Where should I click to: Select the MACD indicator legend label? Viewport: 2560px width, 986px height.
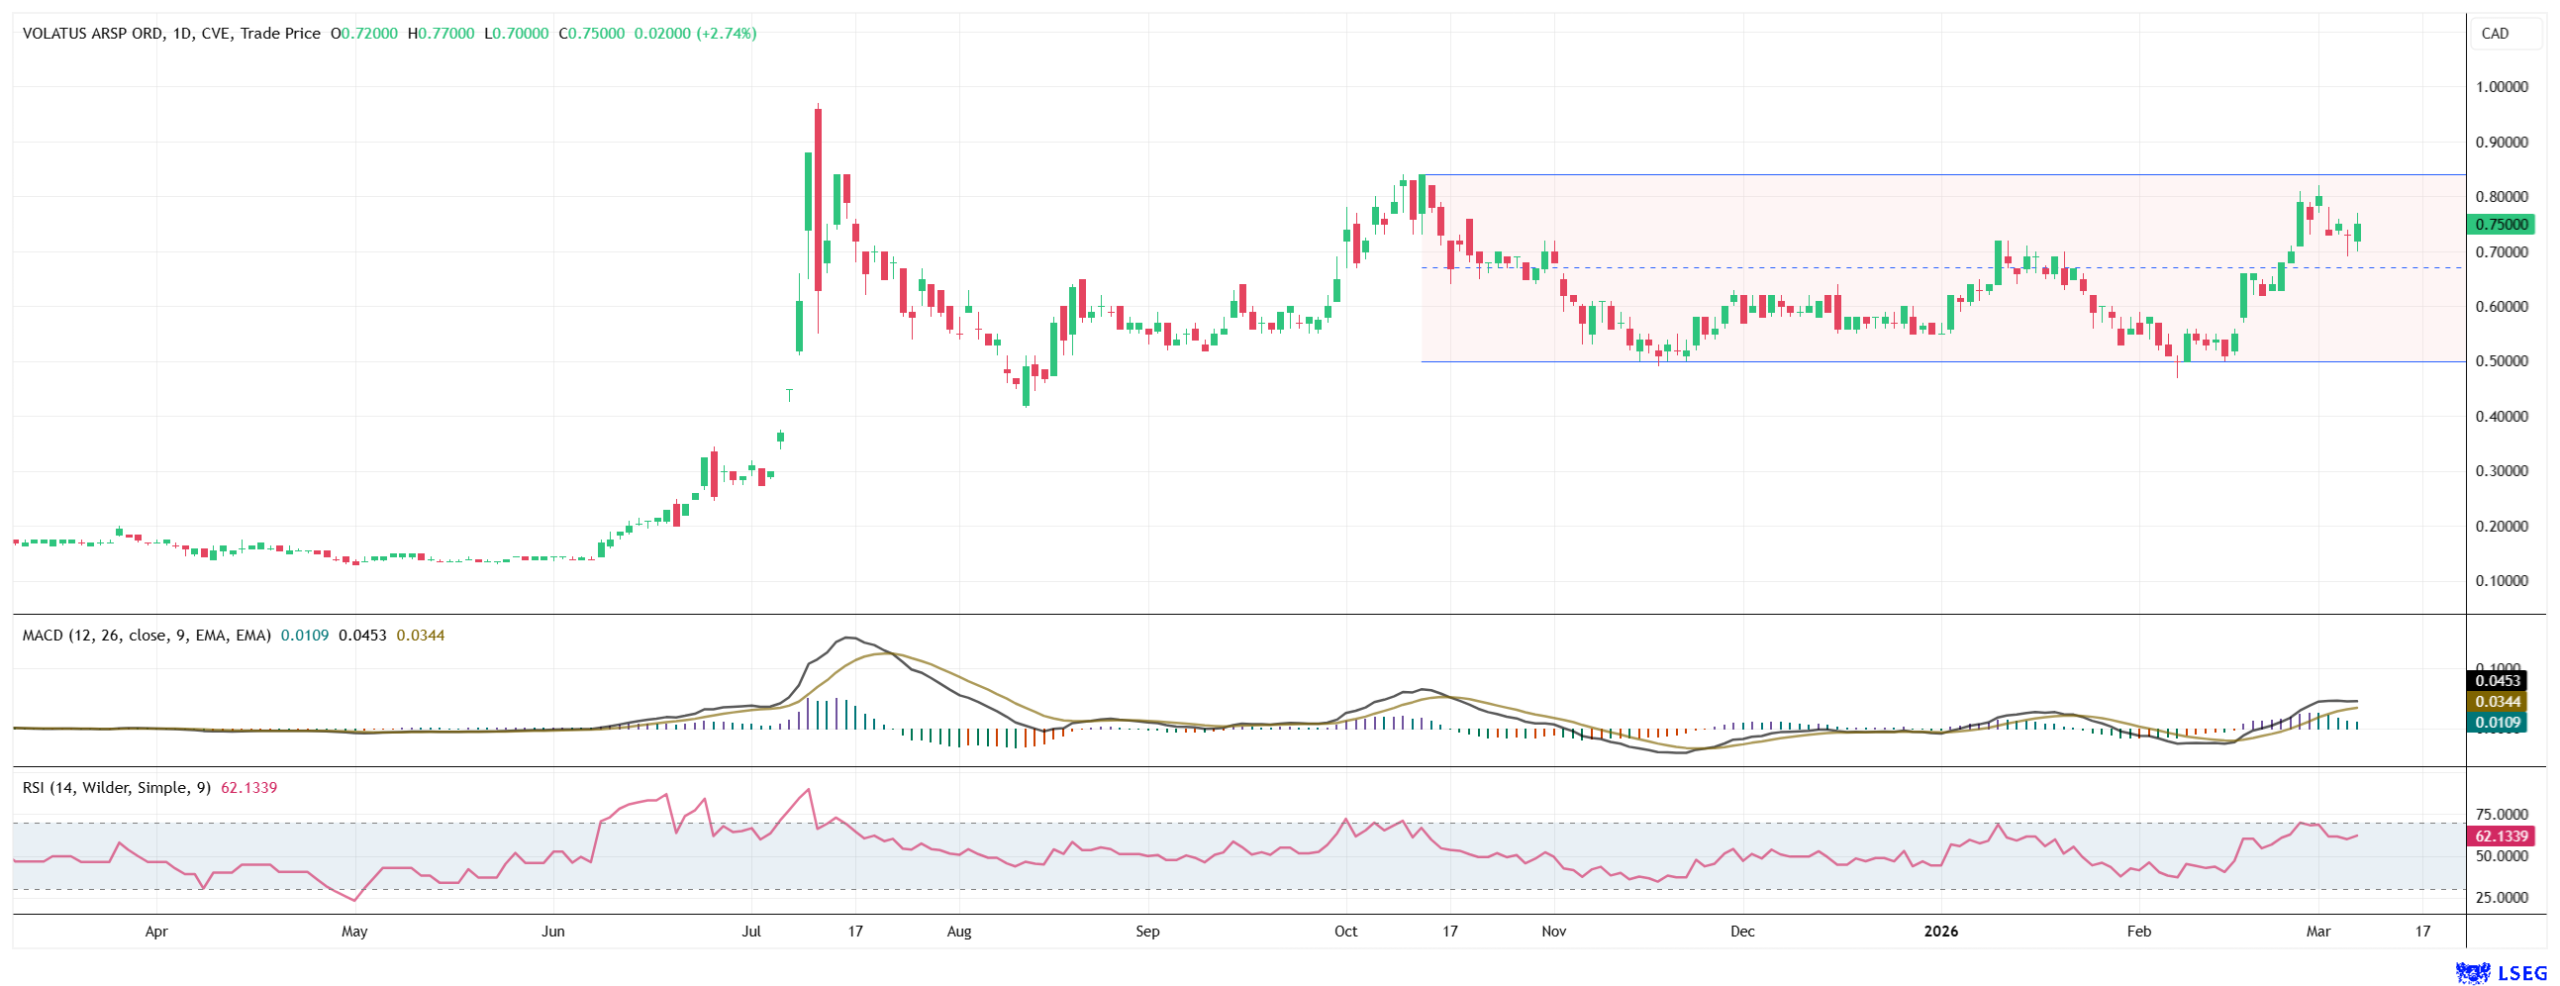146,635
